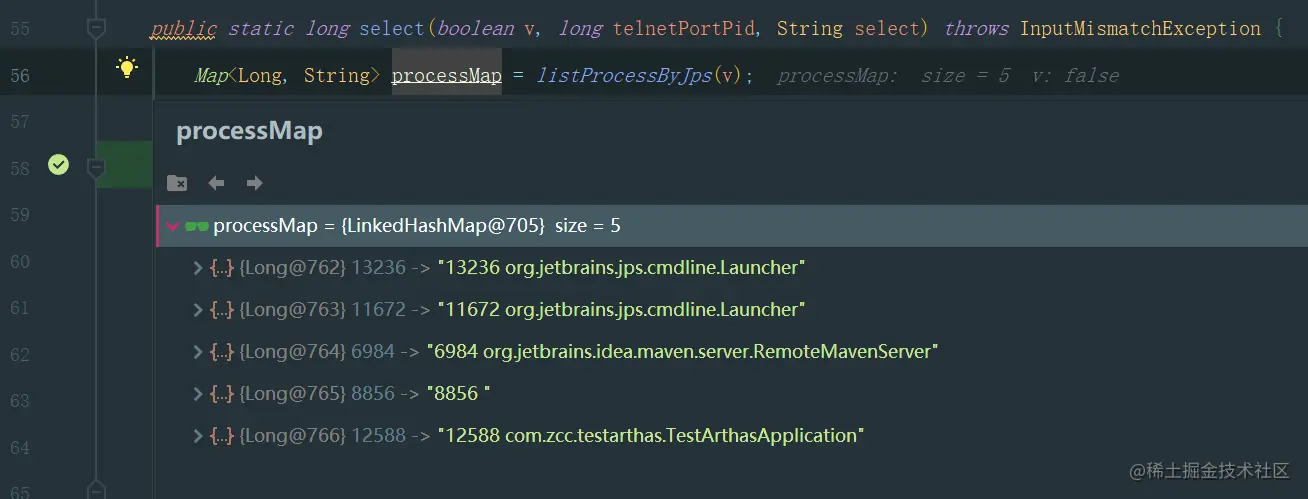Click the fold marker on line 55

96,29
